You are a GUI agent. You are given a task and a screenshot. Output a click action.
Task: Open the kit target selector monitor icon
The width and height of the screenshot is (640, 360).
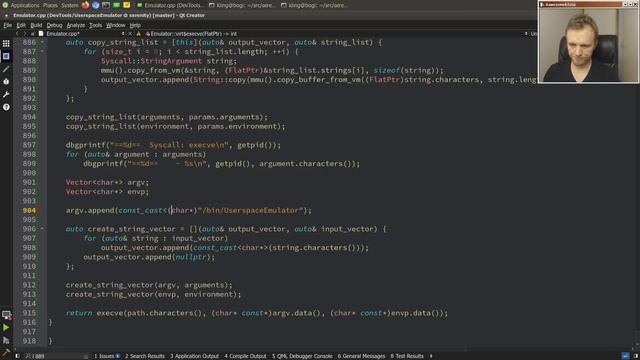pyautogui.click(x=6, y=315)
